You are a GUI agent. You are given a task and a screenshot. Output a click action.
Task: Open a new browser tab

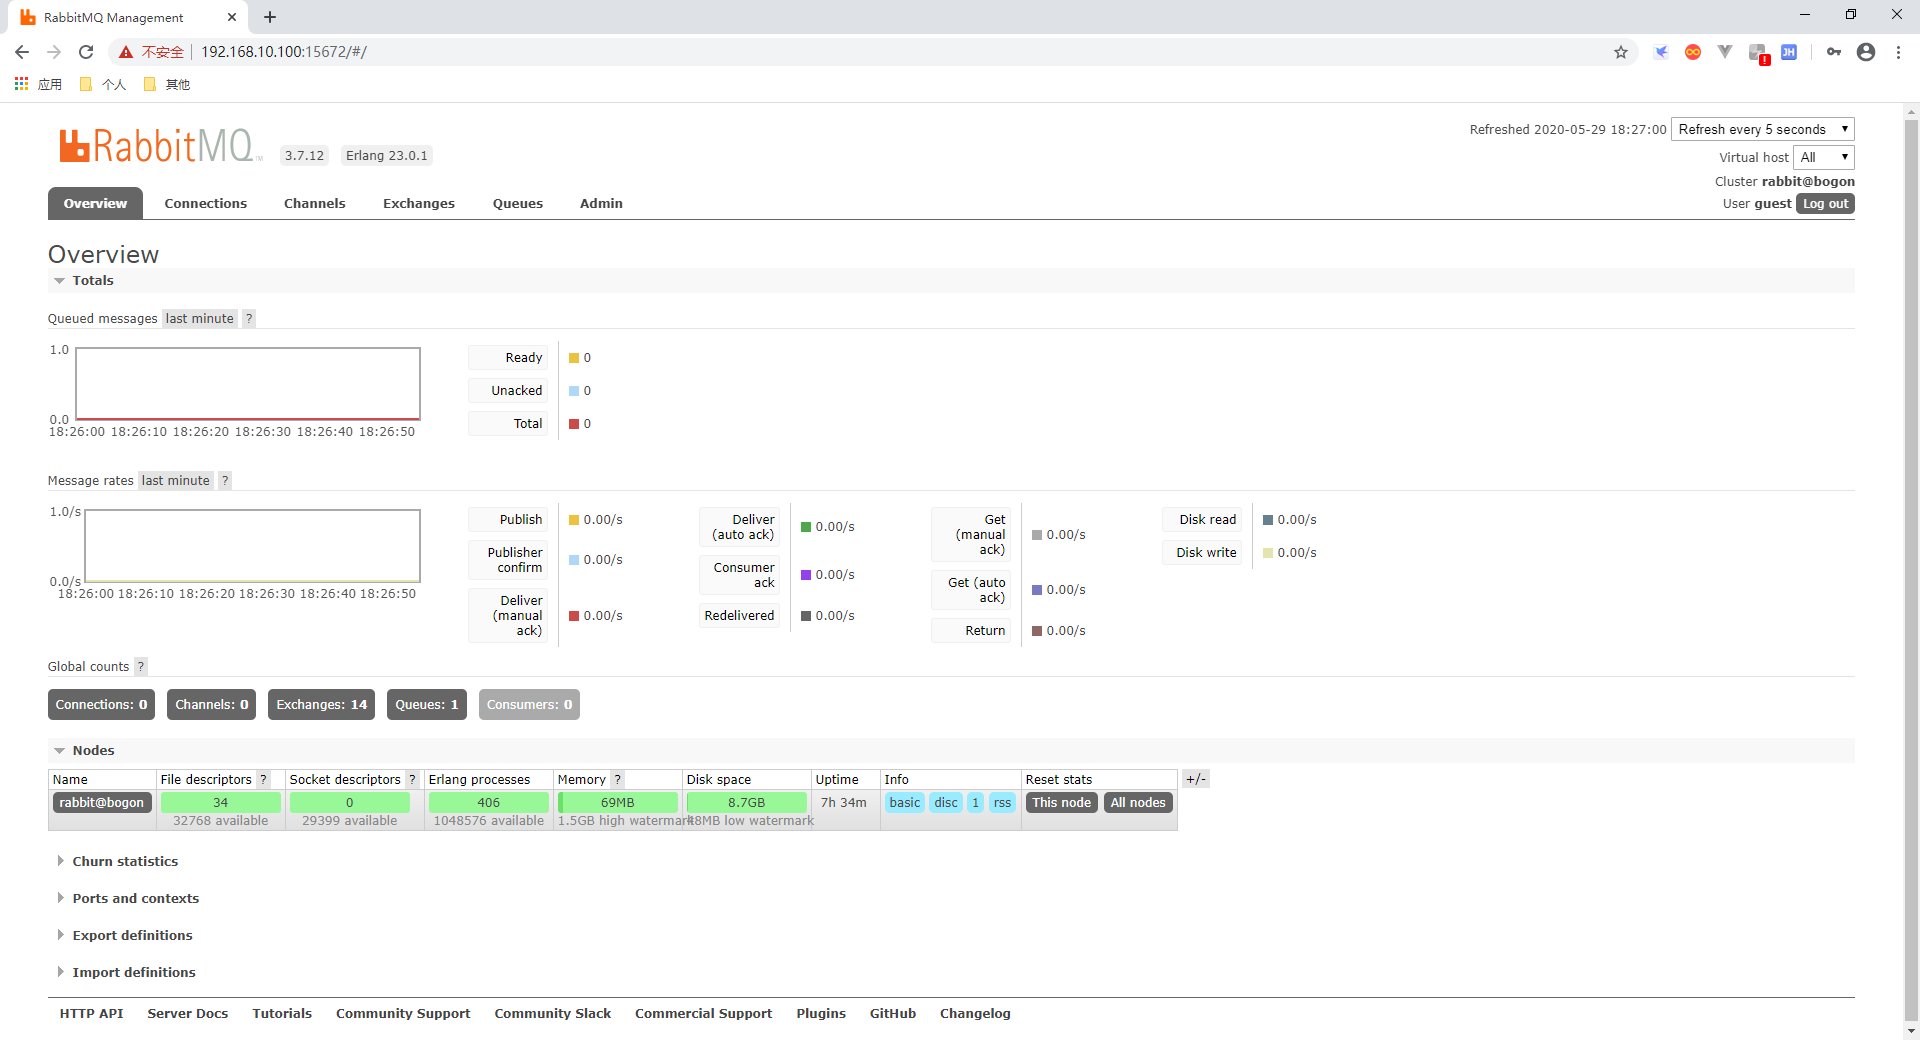270,17
